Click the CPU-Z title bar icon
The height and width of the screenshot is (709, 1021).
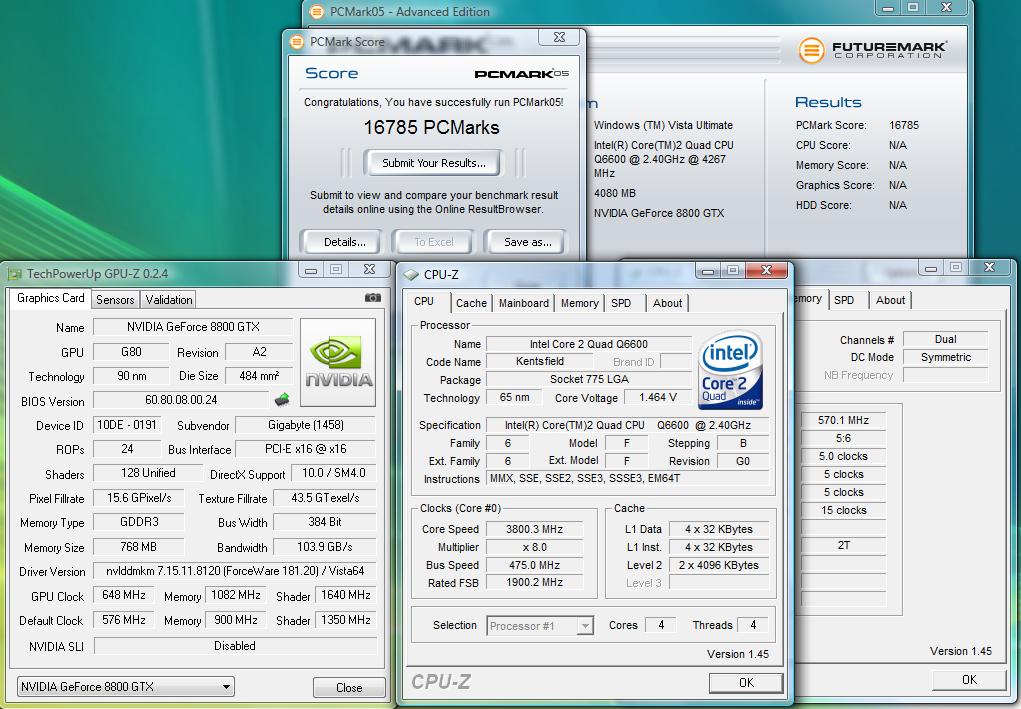411,275
